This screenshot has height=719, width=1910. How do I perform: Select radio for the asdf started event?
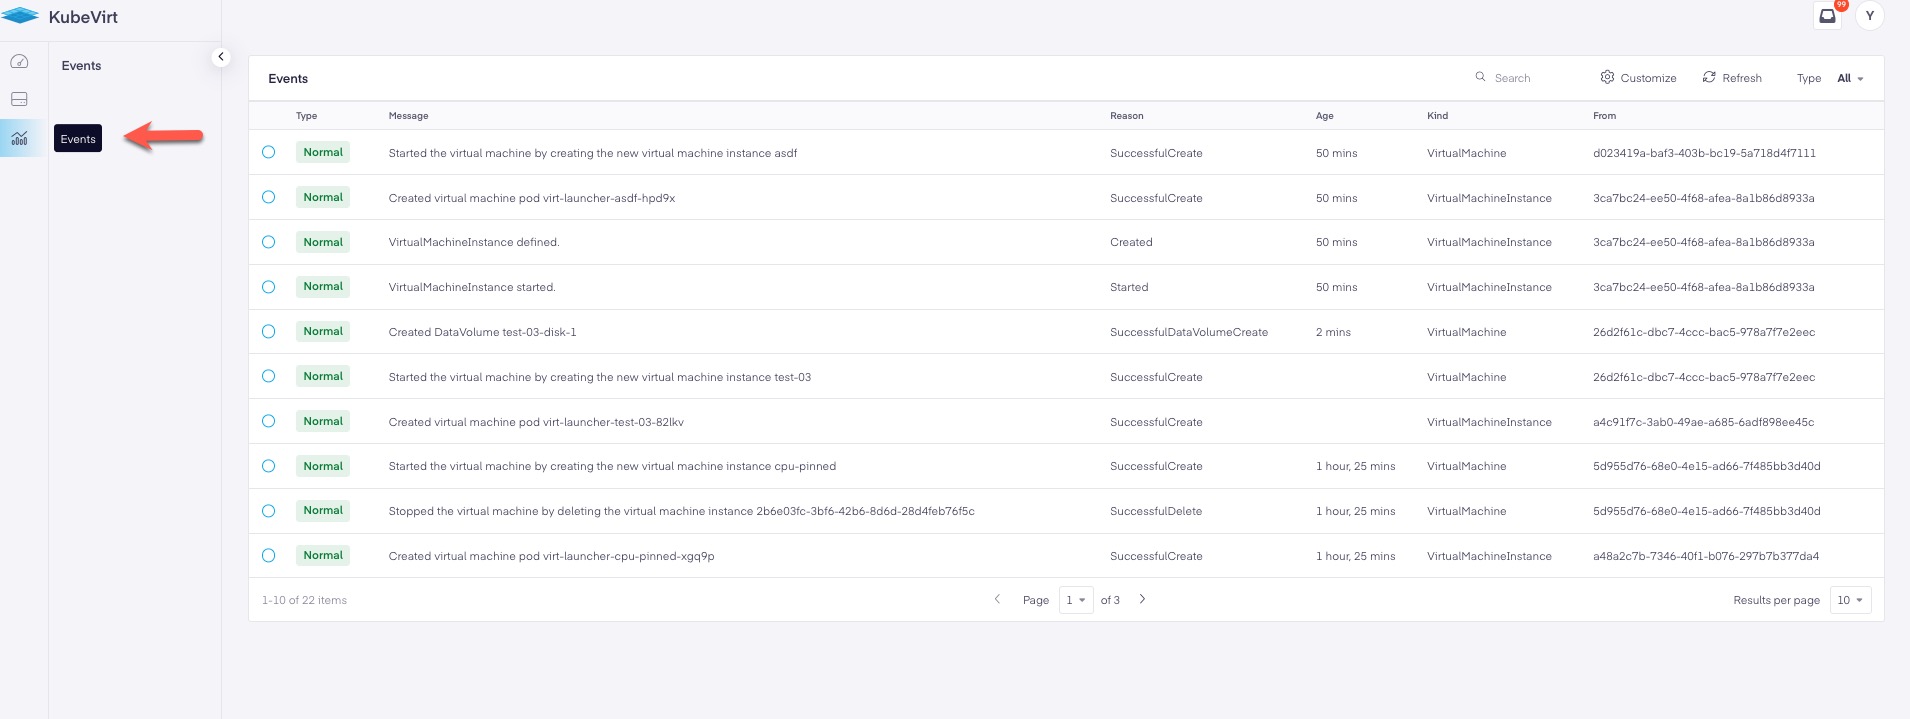[x=268, y=152]
